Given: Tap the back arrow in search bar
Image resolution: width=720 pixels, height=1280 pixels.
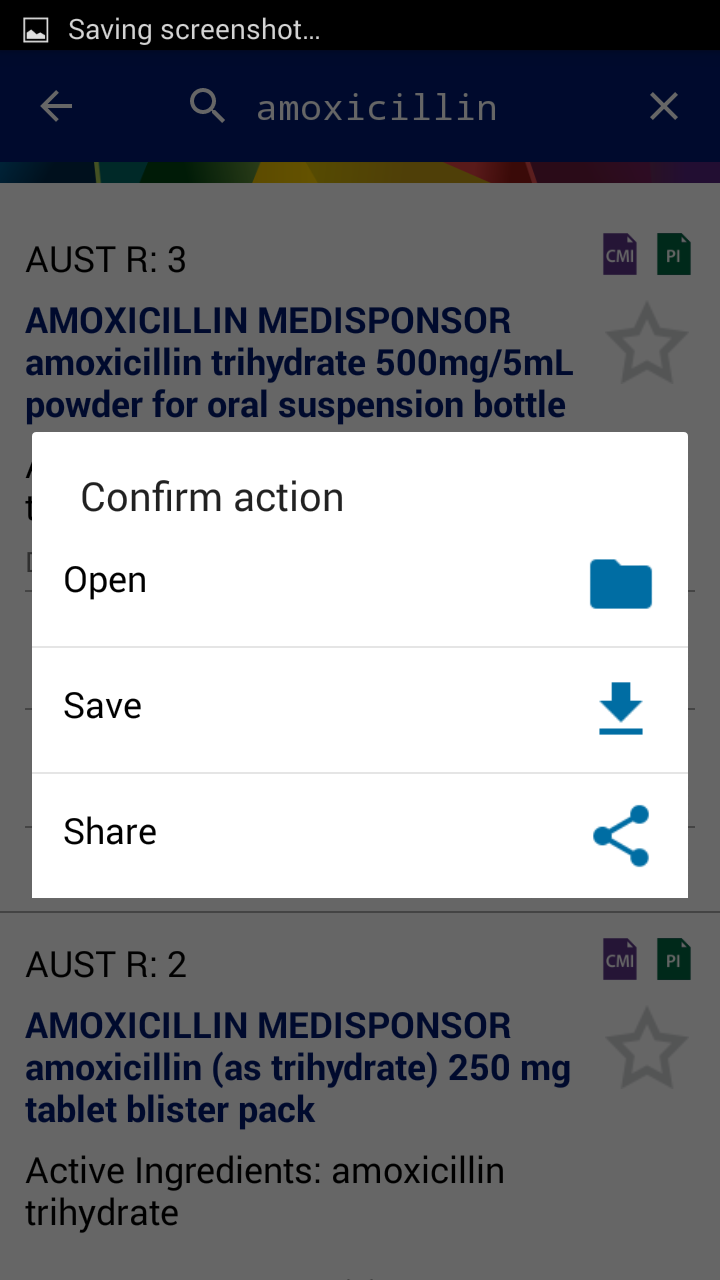Looking at the screenshot, I should [x=56, y=106].
